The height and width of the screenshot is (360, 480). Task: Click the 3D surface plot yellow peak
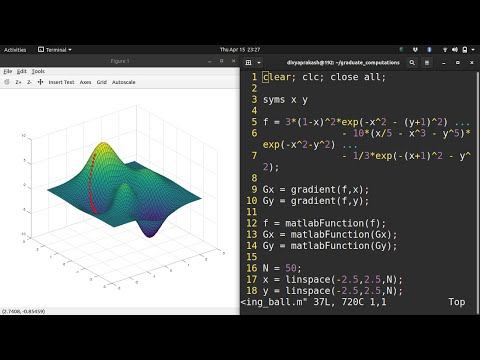coord(104,147)
